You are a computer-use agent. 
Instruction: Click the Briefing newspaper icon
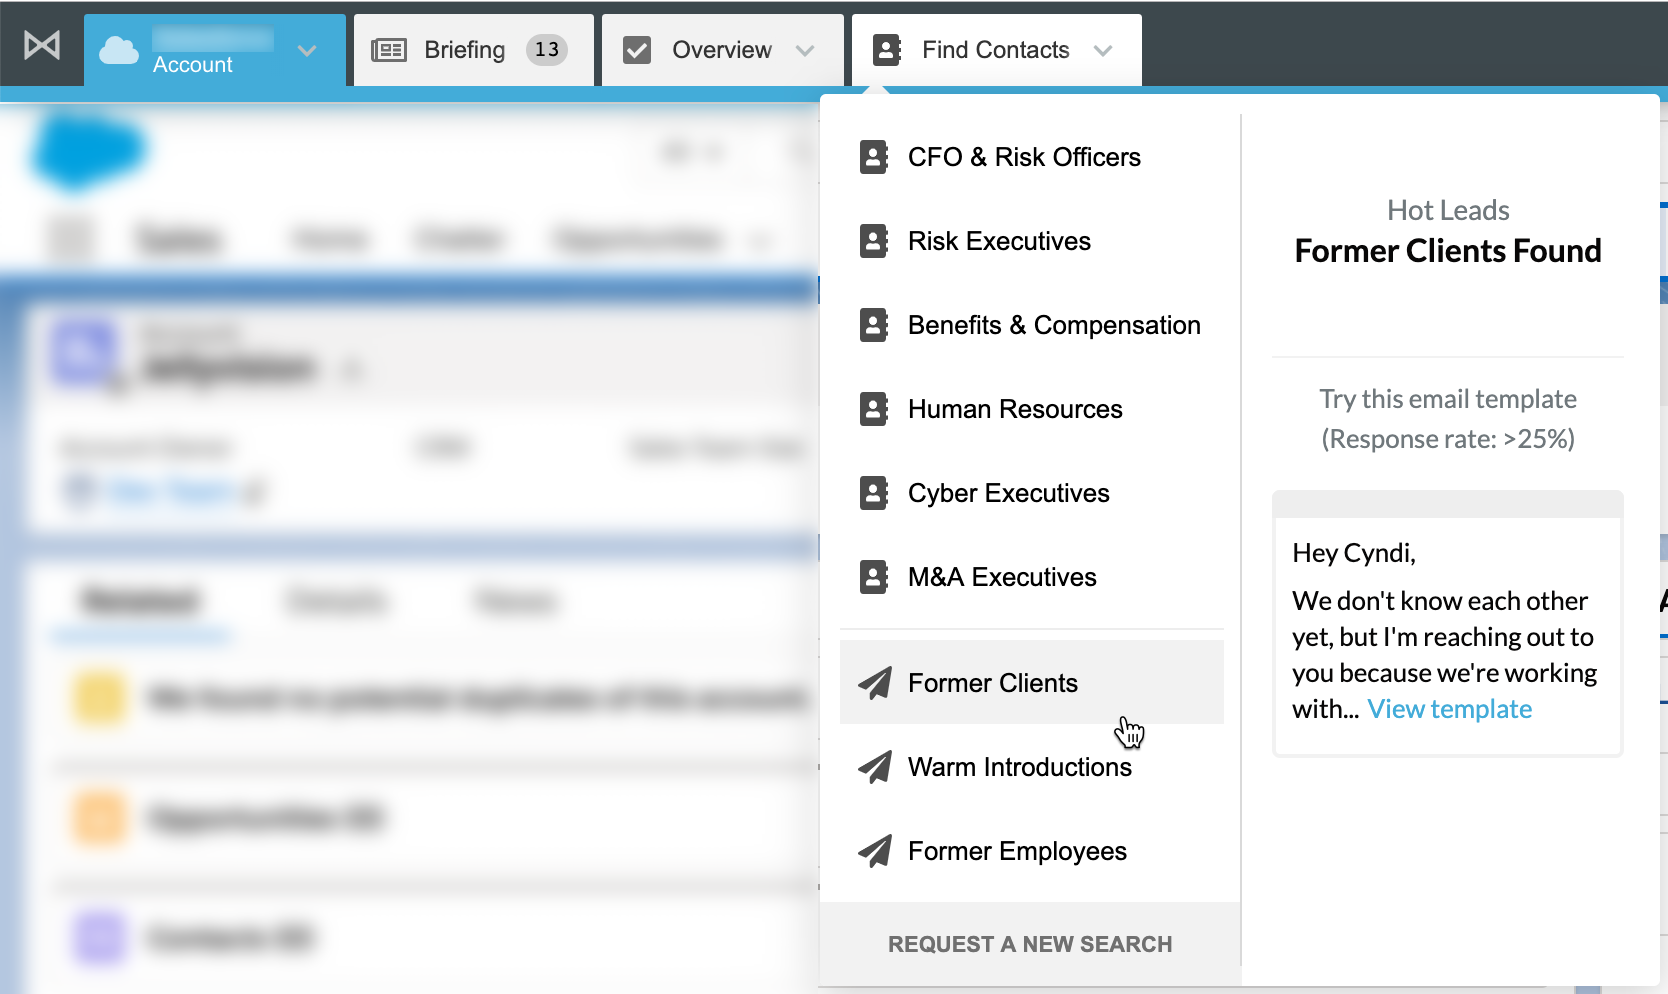tap(389, 50)
